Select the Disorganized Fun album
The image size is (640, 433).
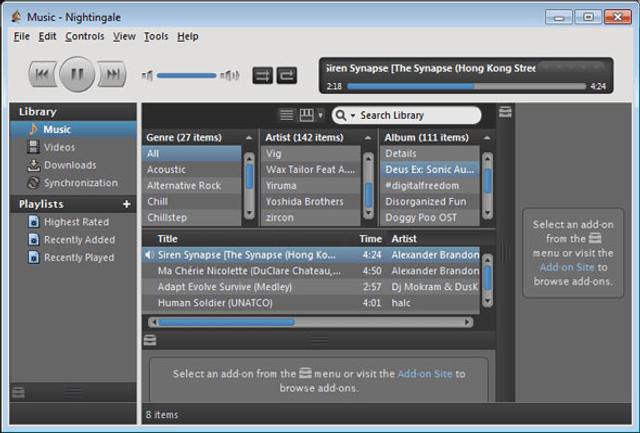pyautogui.click(x=430, y=202)
